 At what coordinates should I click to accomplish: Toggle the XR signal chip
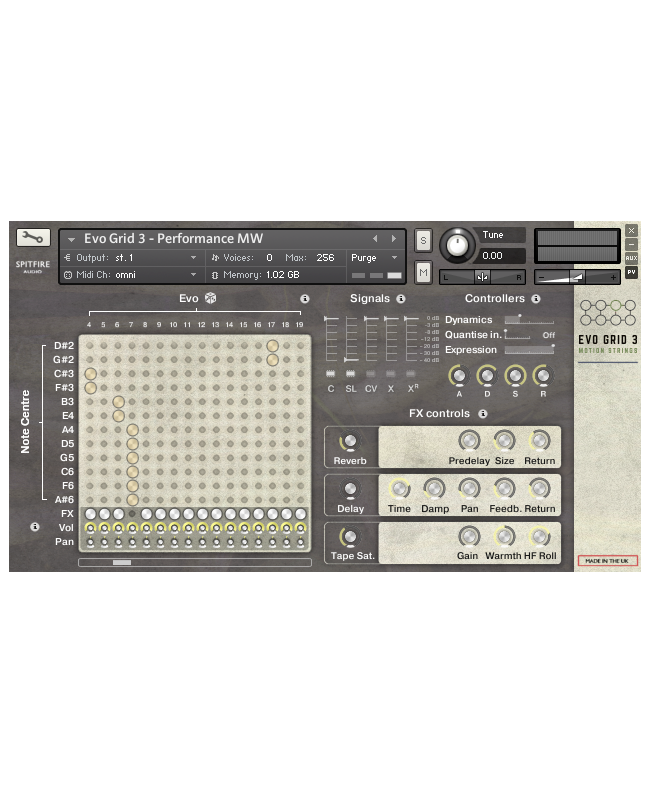(411, 374)
